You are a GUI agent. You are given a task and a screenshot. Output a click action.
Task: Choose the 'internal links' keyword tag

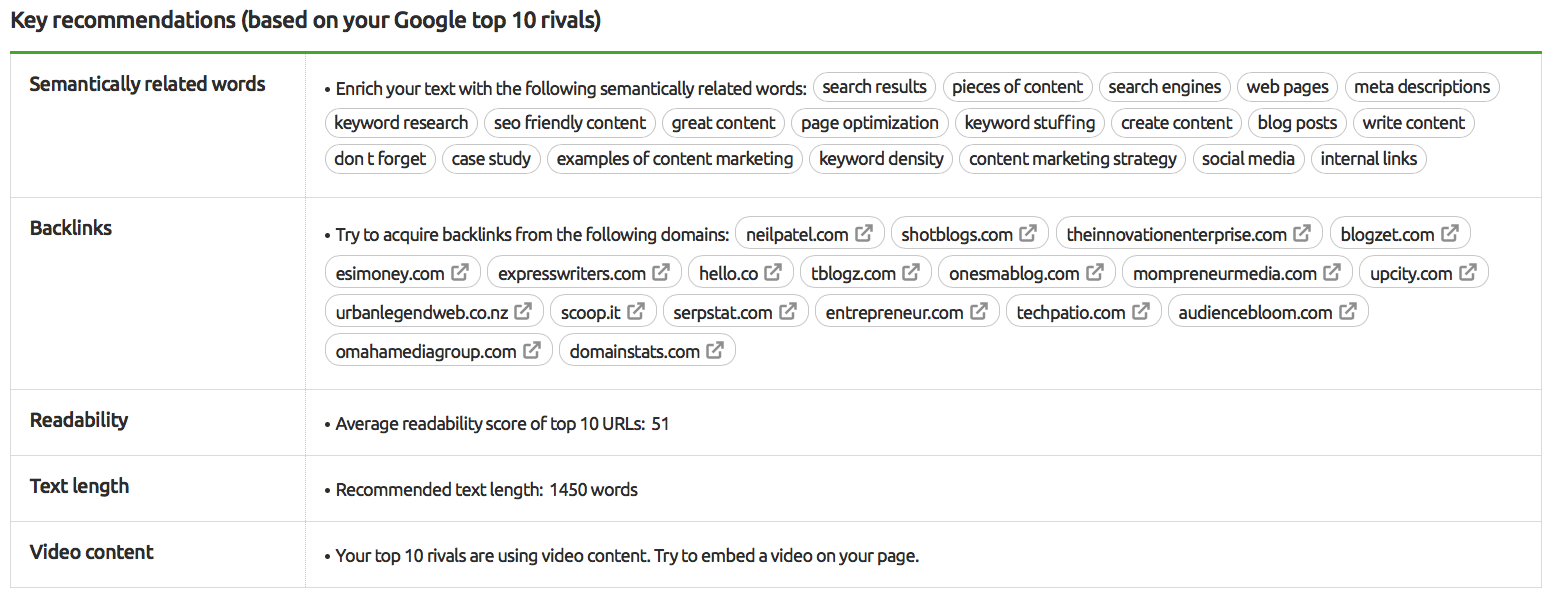pyautogui.click(x=1369, y=159)
